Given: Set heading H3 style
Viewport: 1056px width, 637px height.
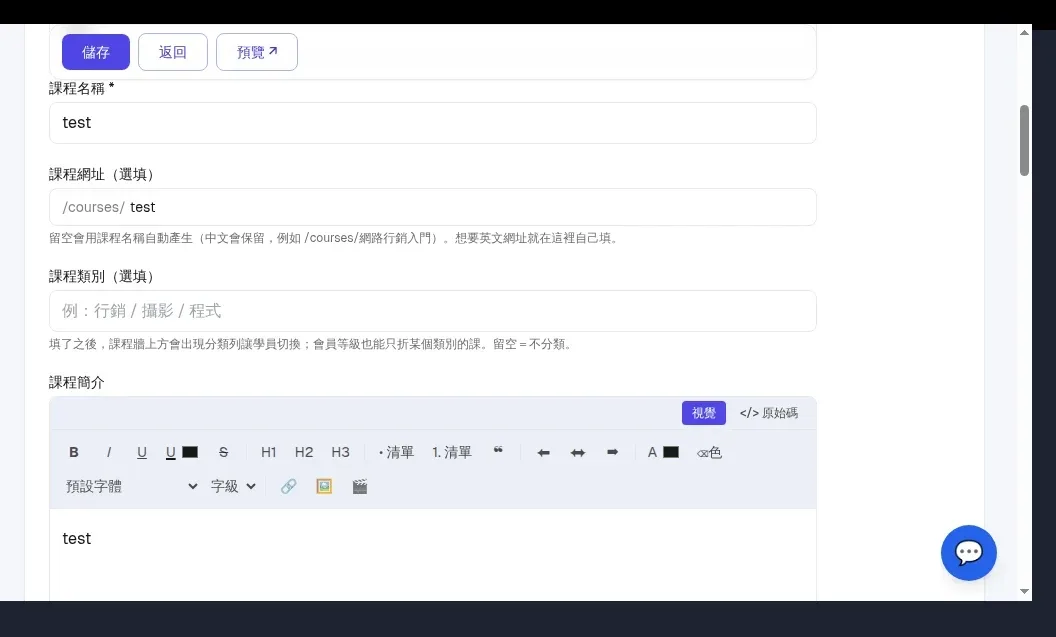Looking at the screenshot, I should point(340,452).
